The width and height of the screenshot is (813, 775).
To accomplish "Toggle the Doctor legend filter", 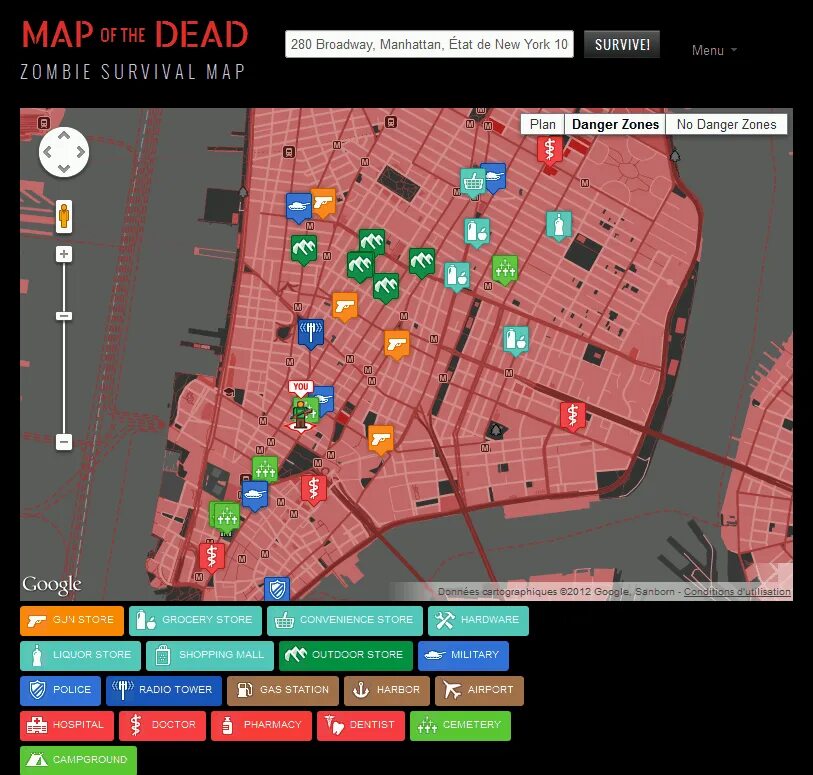I will tap(162, 726).
